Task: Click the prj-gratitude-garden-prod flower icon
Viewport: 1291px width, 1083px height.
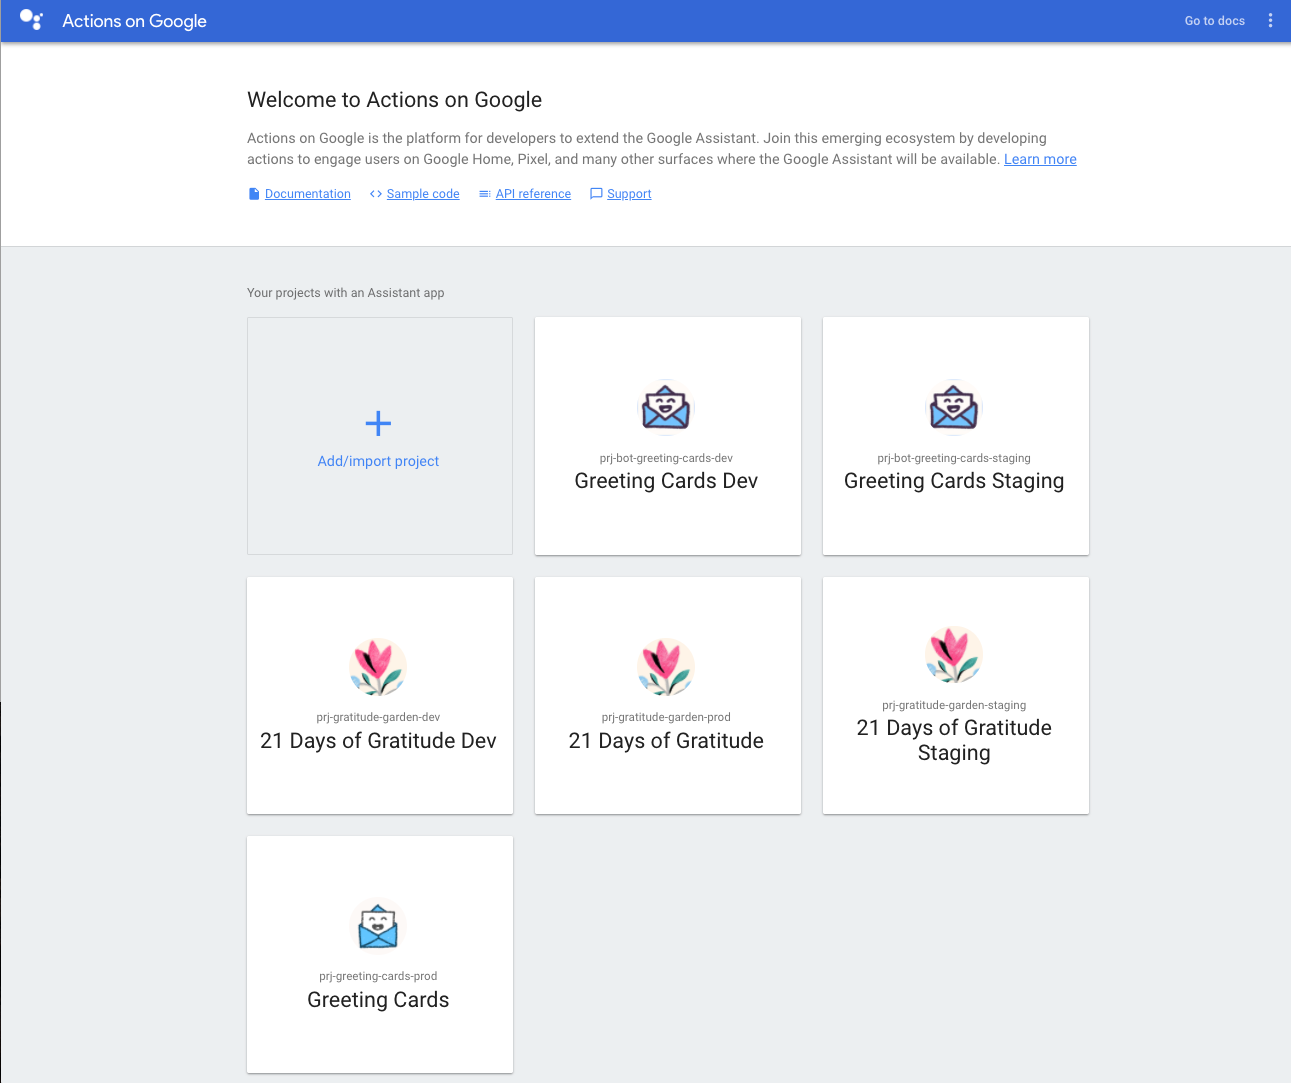Action: coord(666,667)
